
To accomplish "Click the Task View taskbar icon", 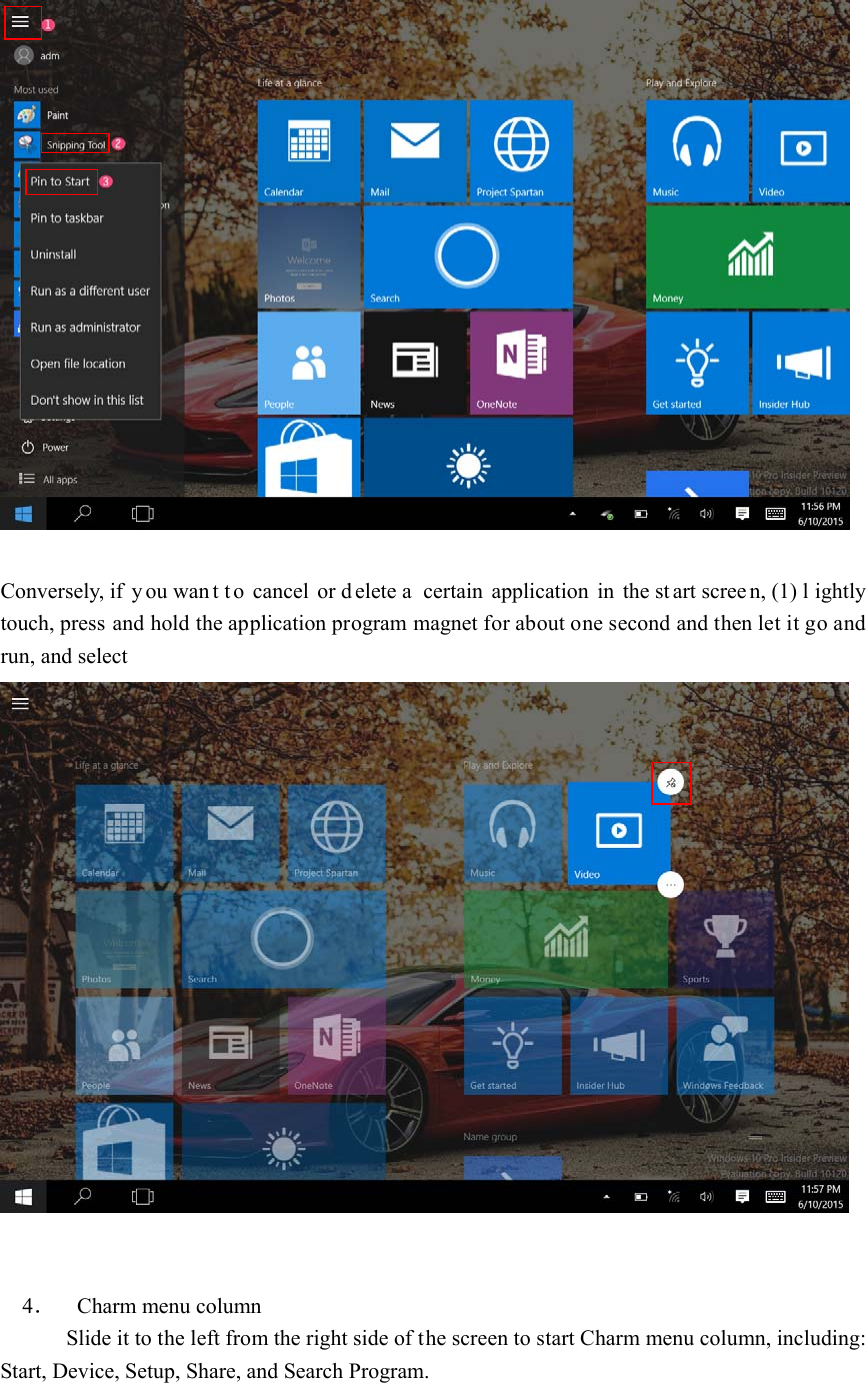I will coord(142,513).
